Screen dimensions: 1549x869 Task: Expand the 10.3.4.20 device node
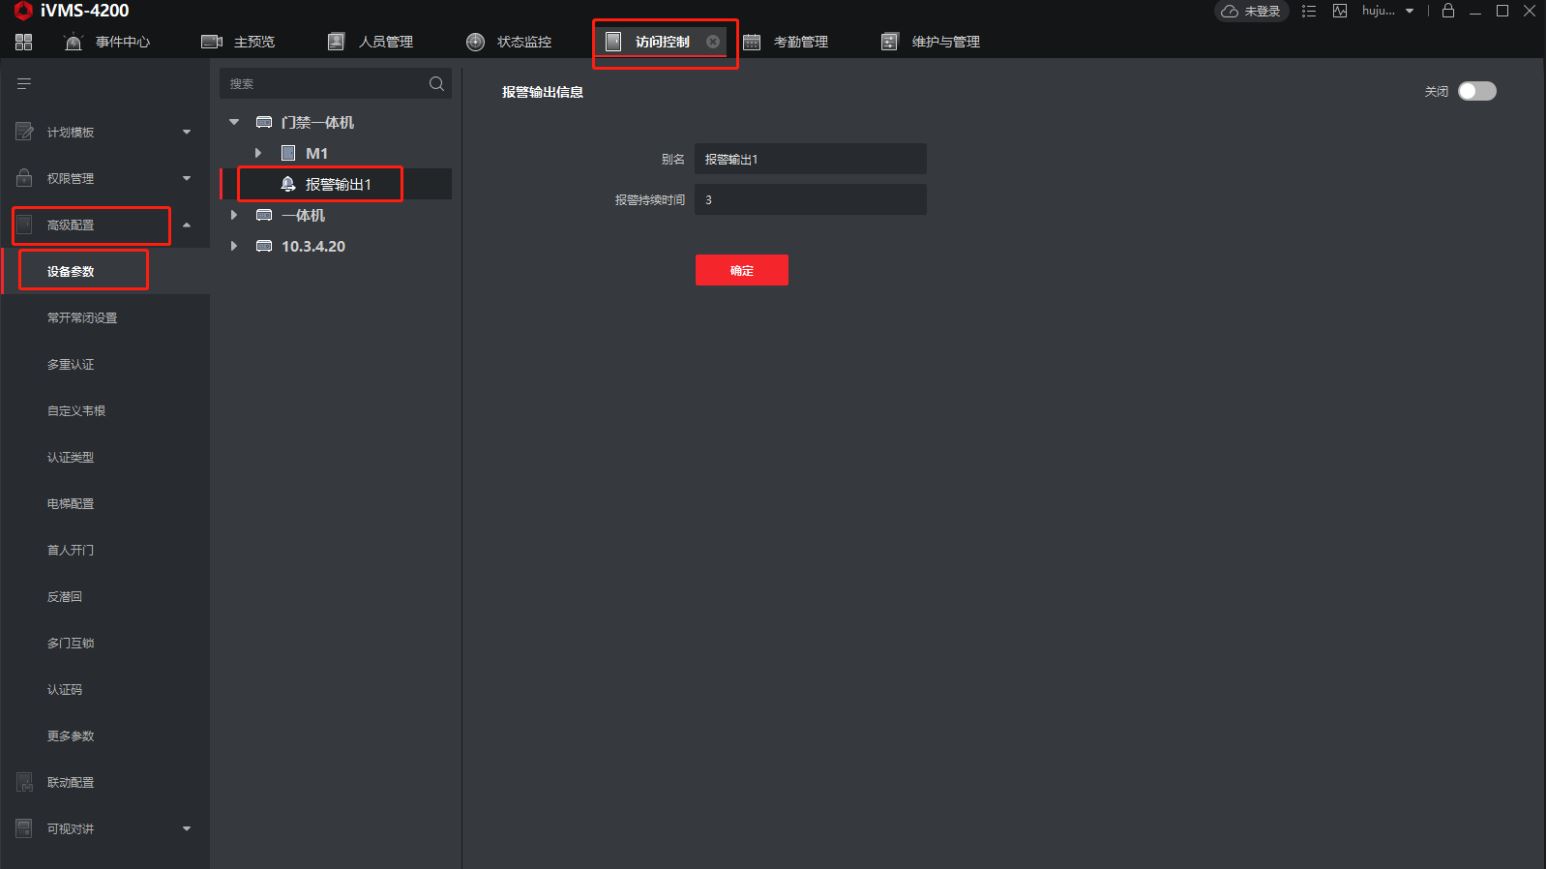point(234,246)
